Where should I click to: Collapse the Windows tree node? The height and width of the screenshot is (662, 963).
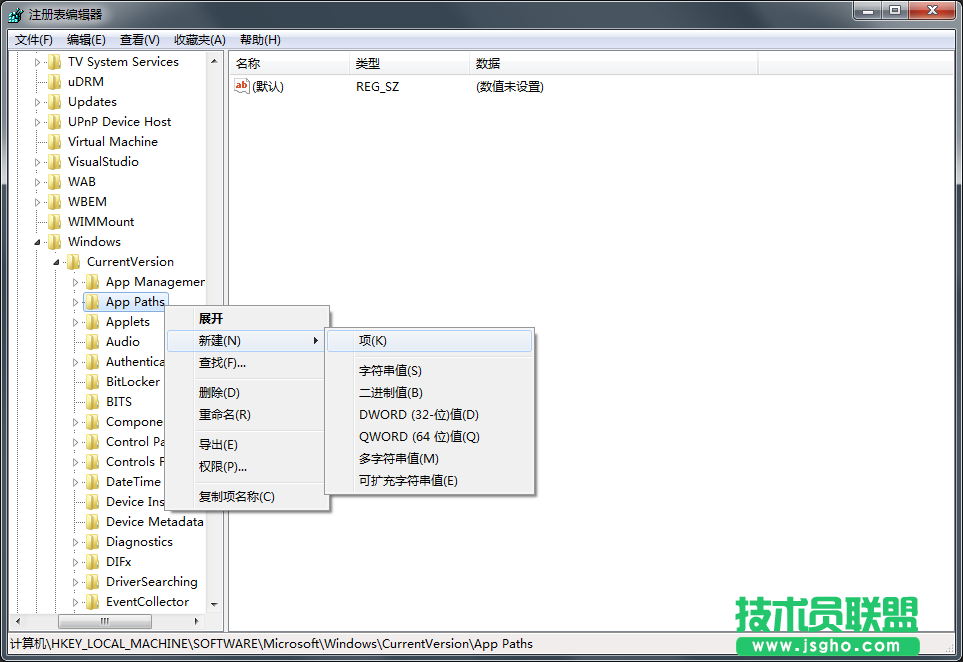click(38, 241)
